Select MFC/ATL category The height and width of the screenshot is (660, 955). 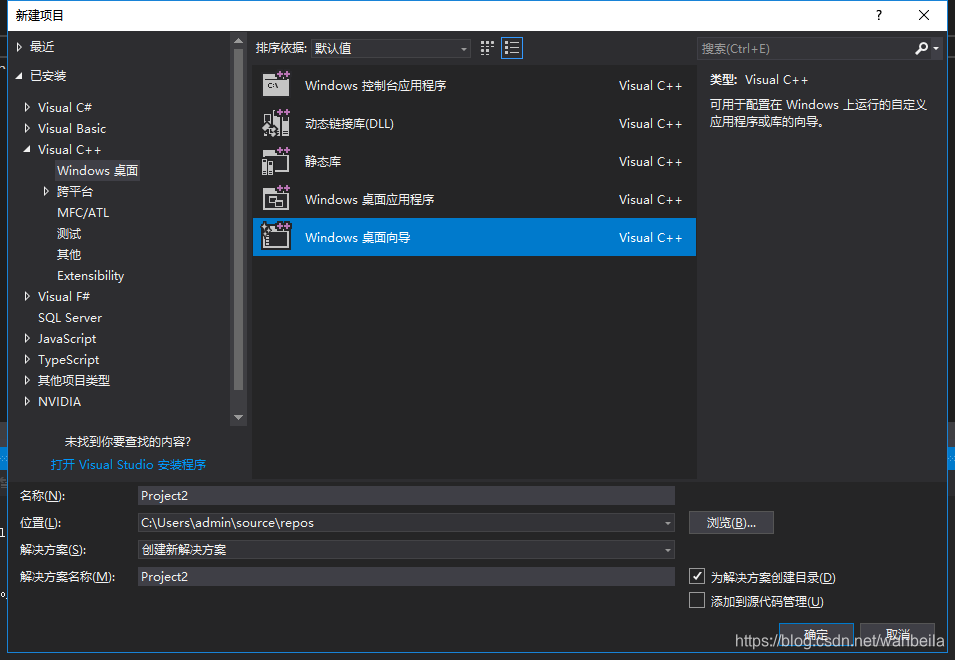[83, 212]
